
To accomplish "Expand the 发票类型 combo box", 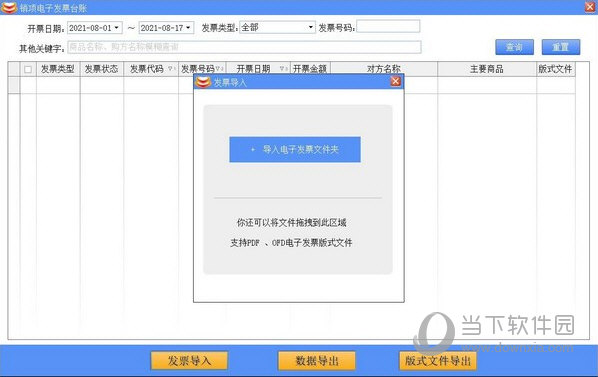I will tap(310, 27).
